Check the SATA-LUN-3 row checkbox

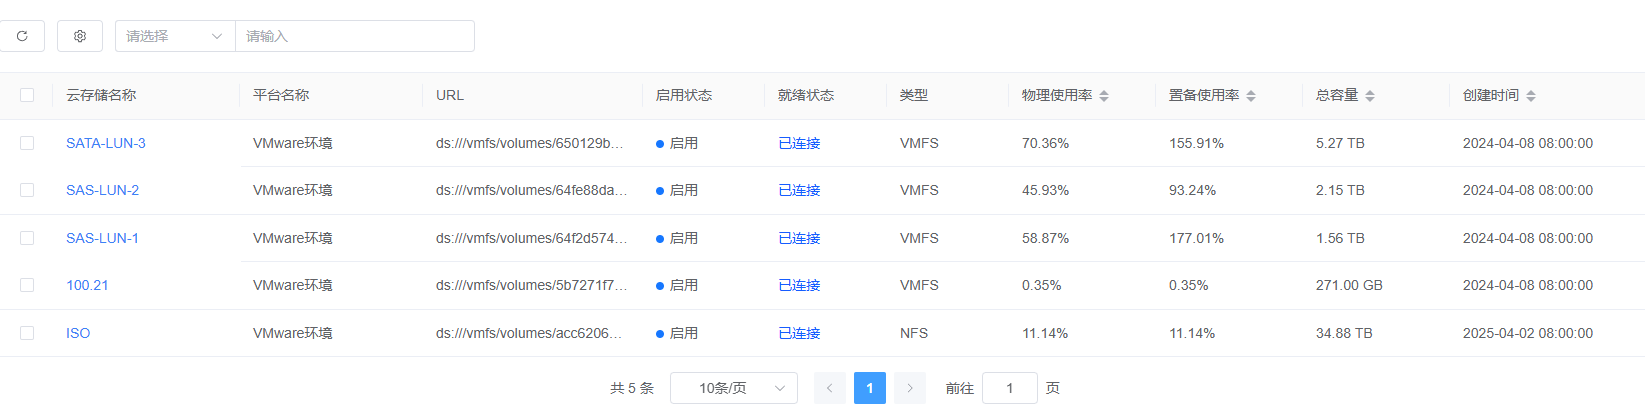27,143
